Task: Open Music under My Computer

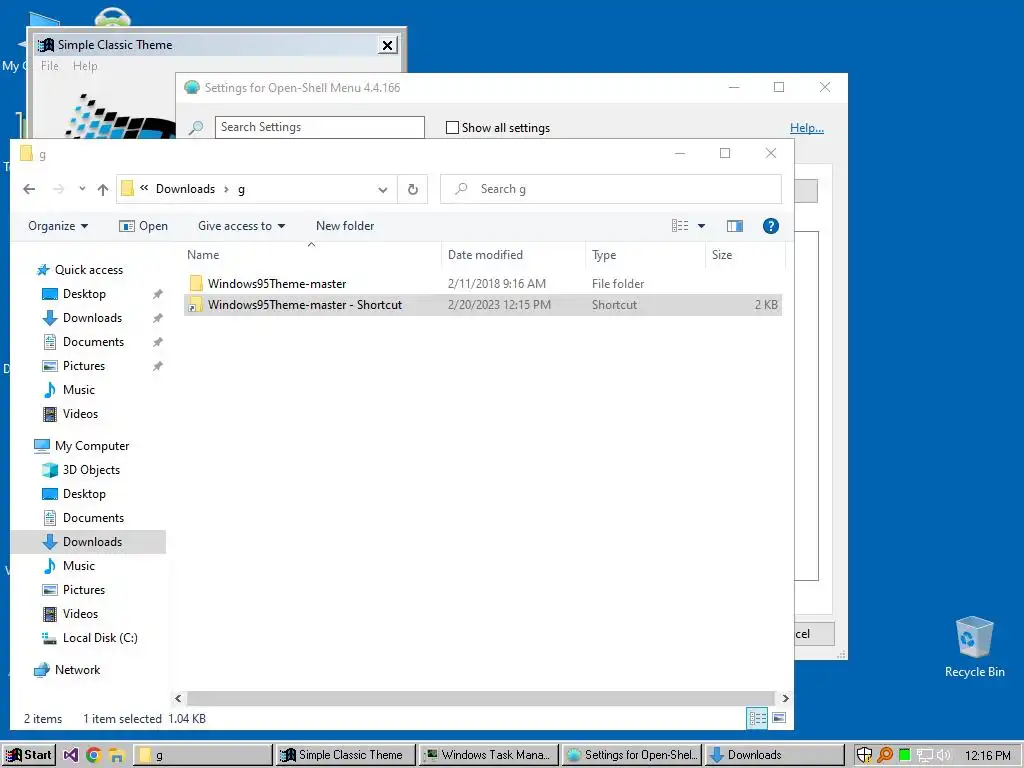Action: 78,566
